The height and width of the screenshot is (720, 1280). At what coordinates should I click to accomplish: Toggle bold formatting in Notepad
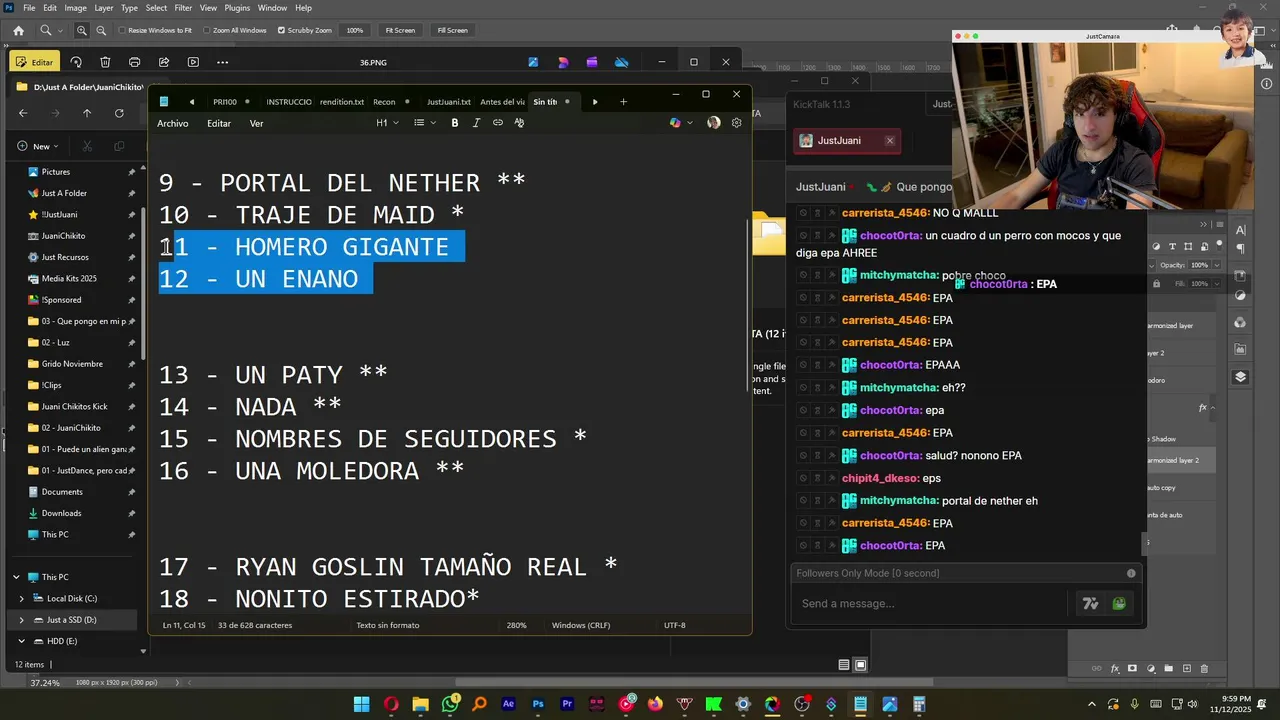455,123
